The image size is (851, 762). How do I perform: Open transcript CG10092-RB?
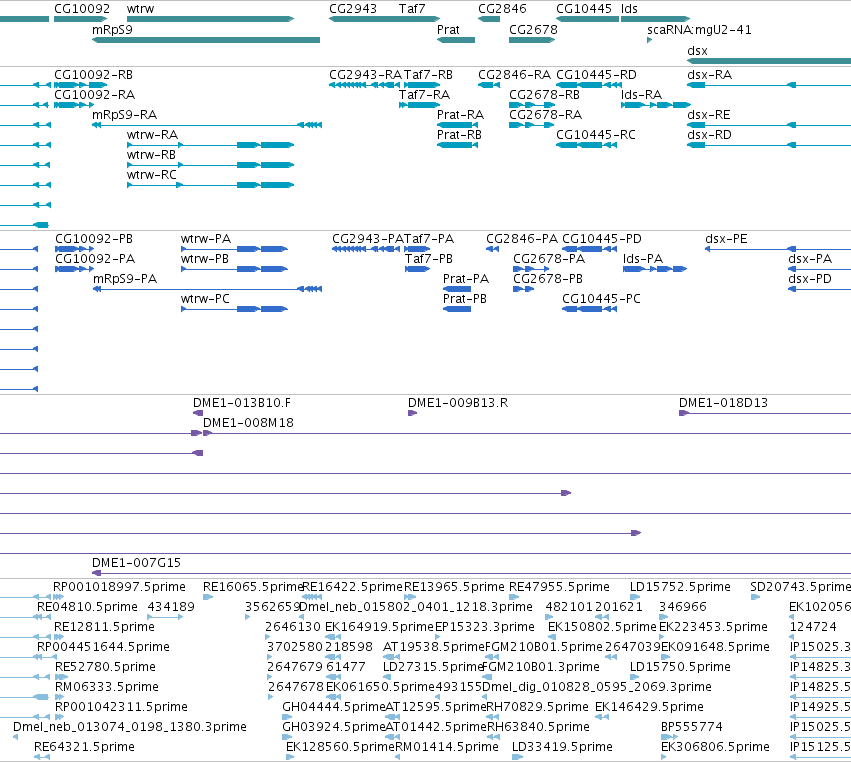coord(81,85)
